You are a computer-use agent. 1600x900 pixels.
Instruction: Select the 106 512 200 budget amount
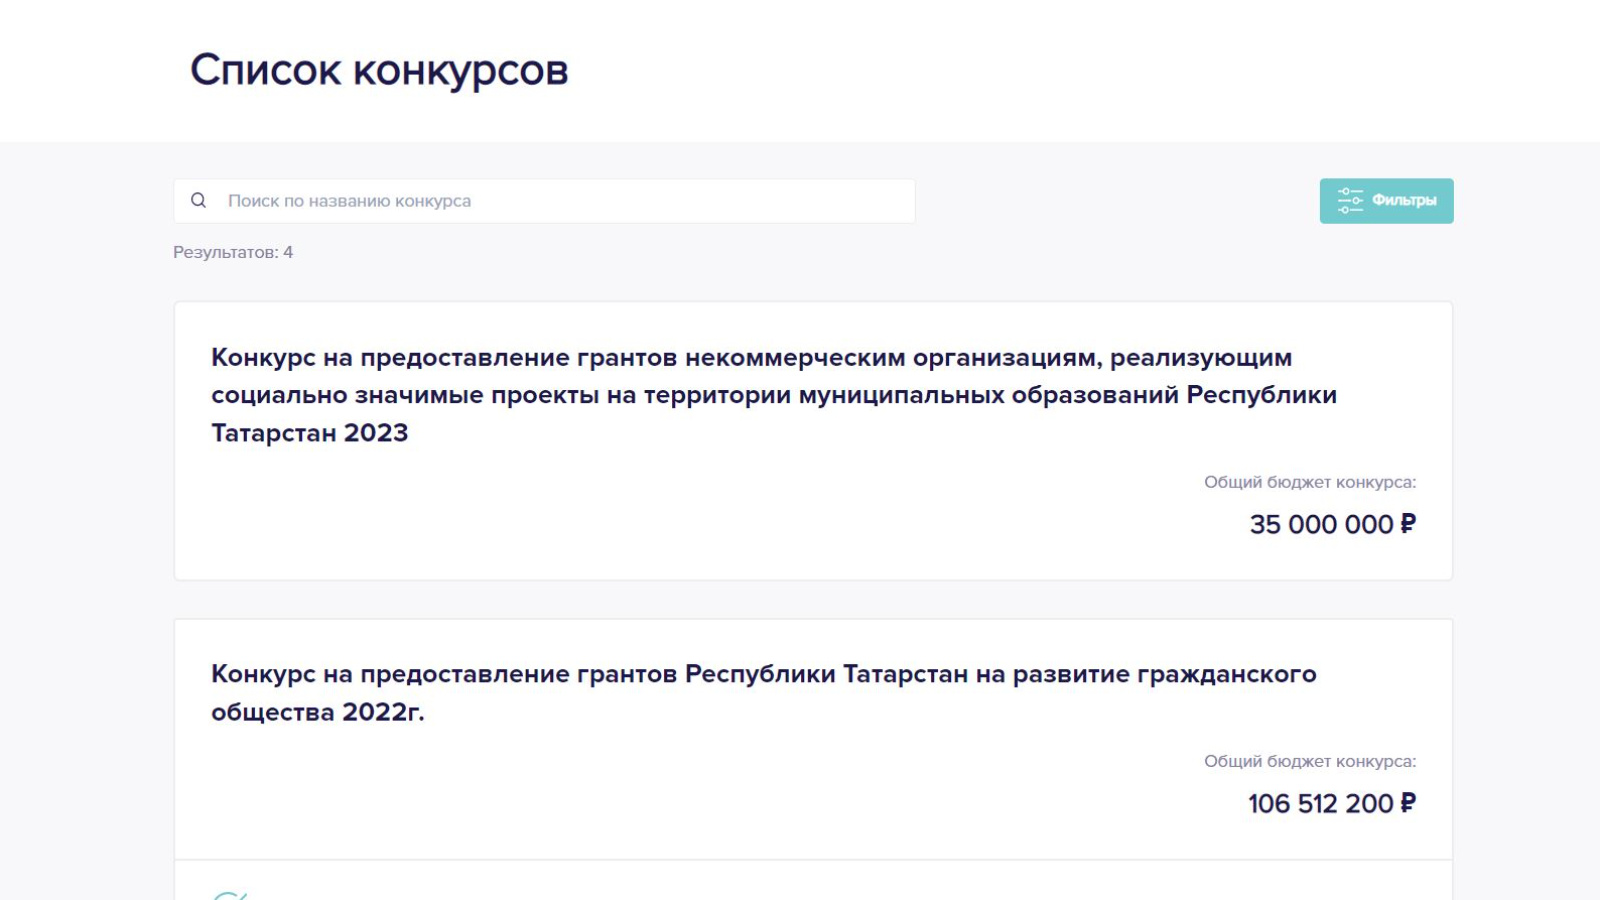[x=1320, y=803]
